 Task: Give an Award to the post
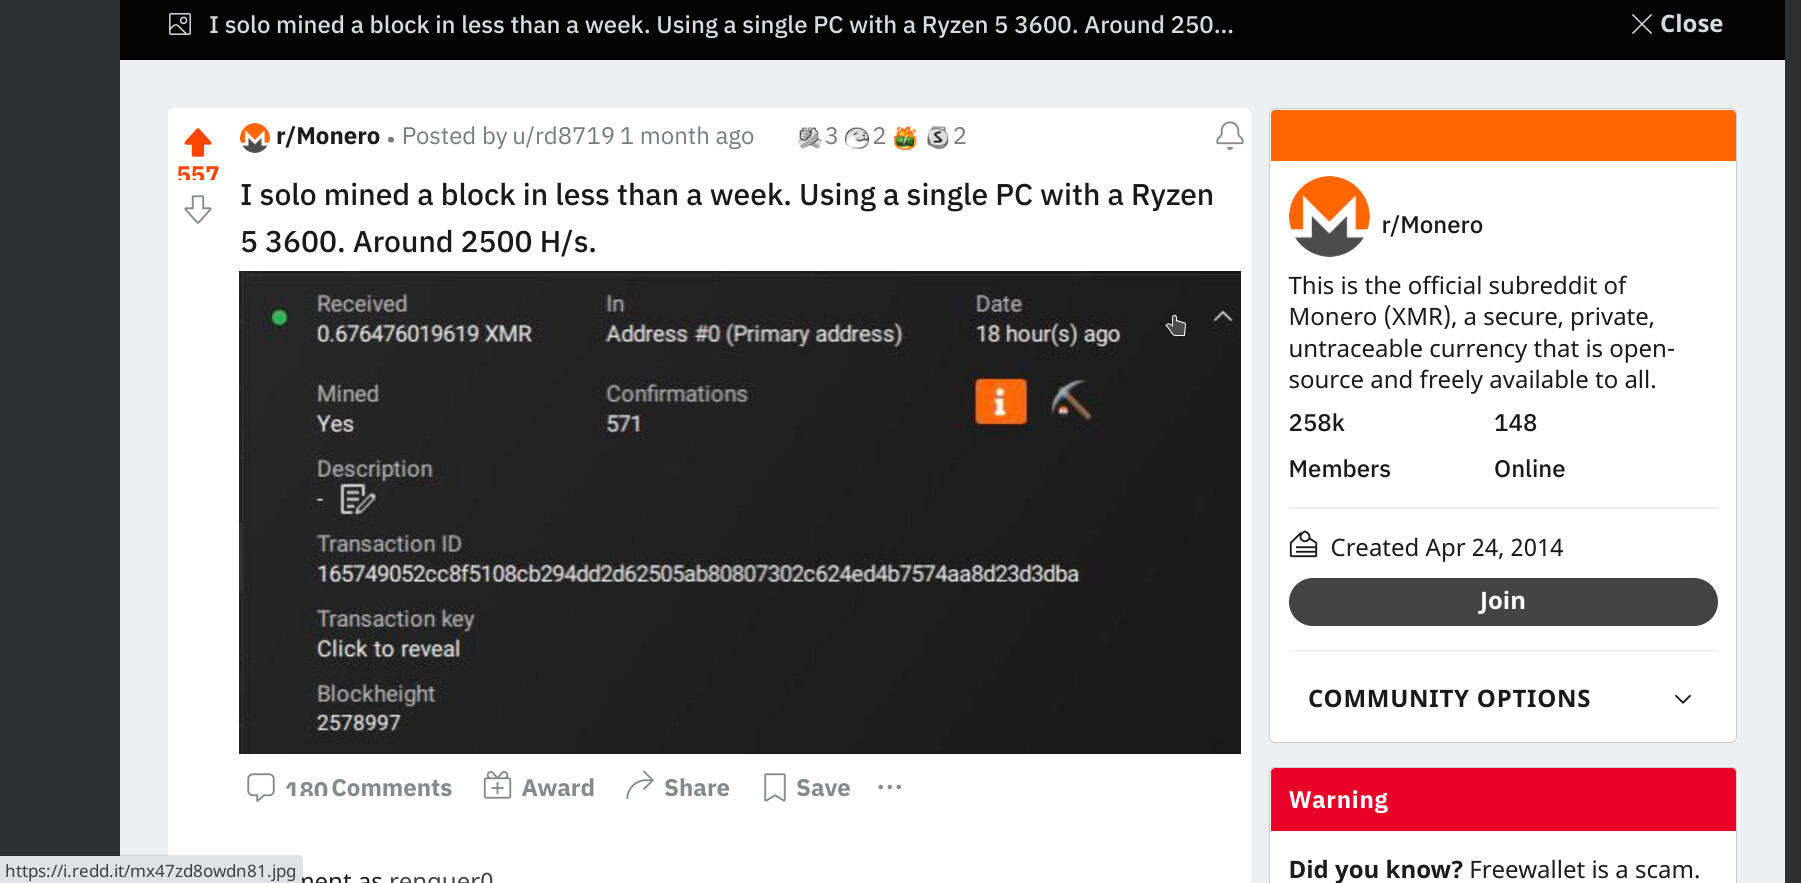click(539, 788)
